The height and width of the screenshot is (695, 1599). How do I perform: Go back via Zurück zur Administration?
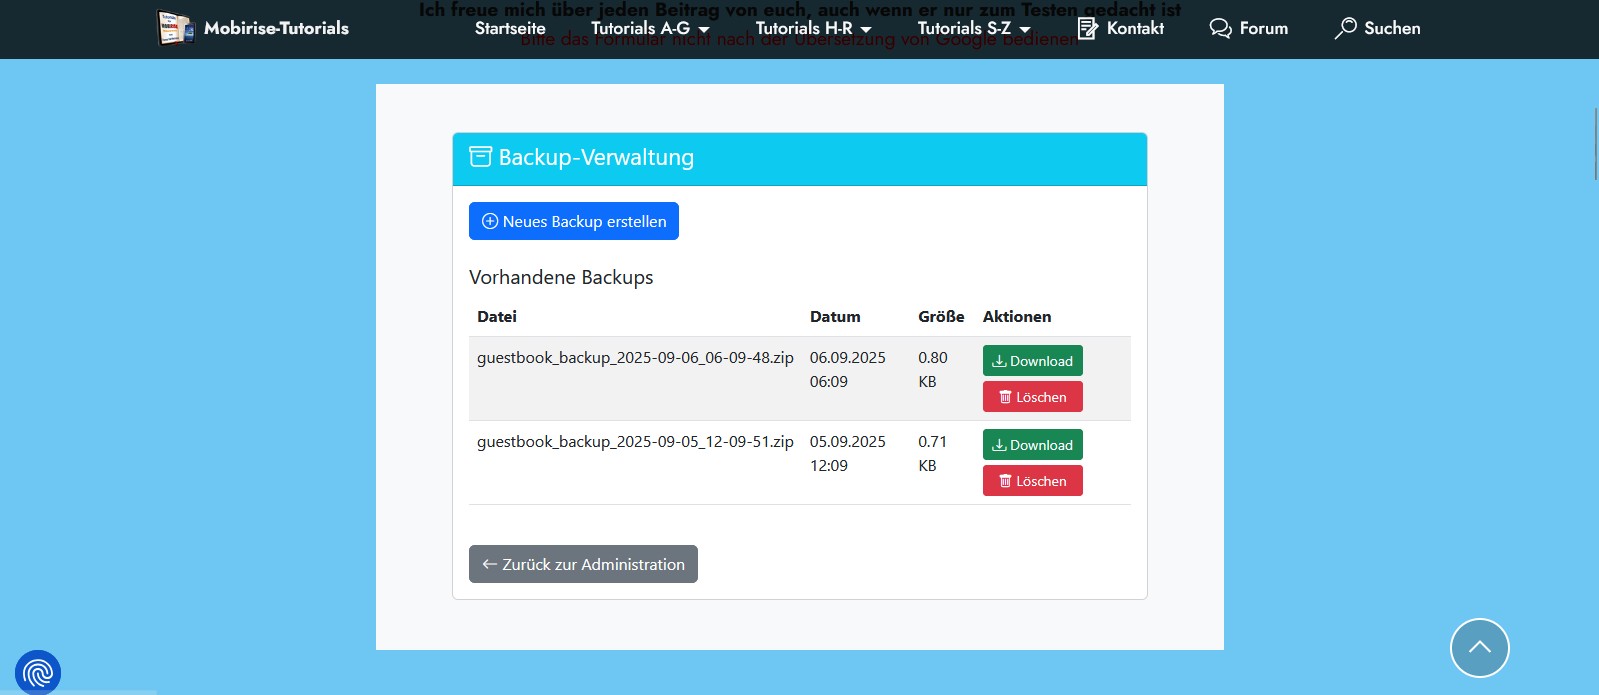point(583,564)
